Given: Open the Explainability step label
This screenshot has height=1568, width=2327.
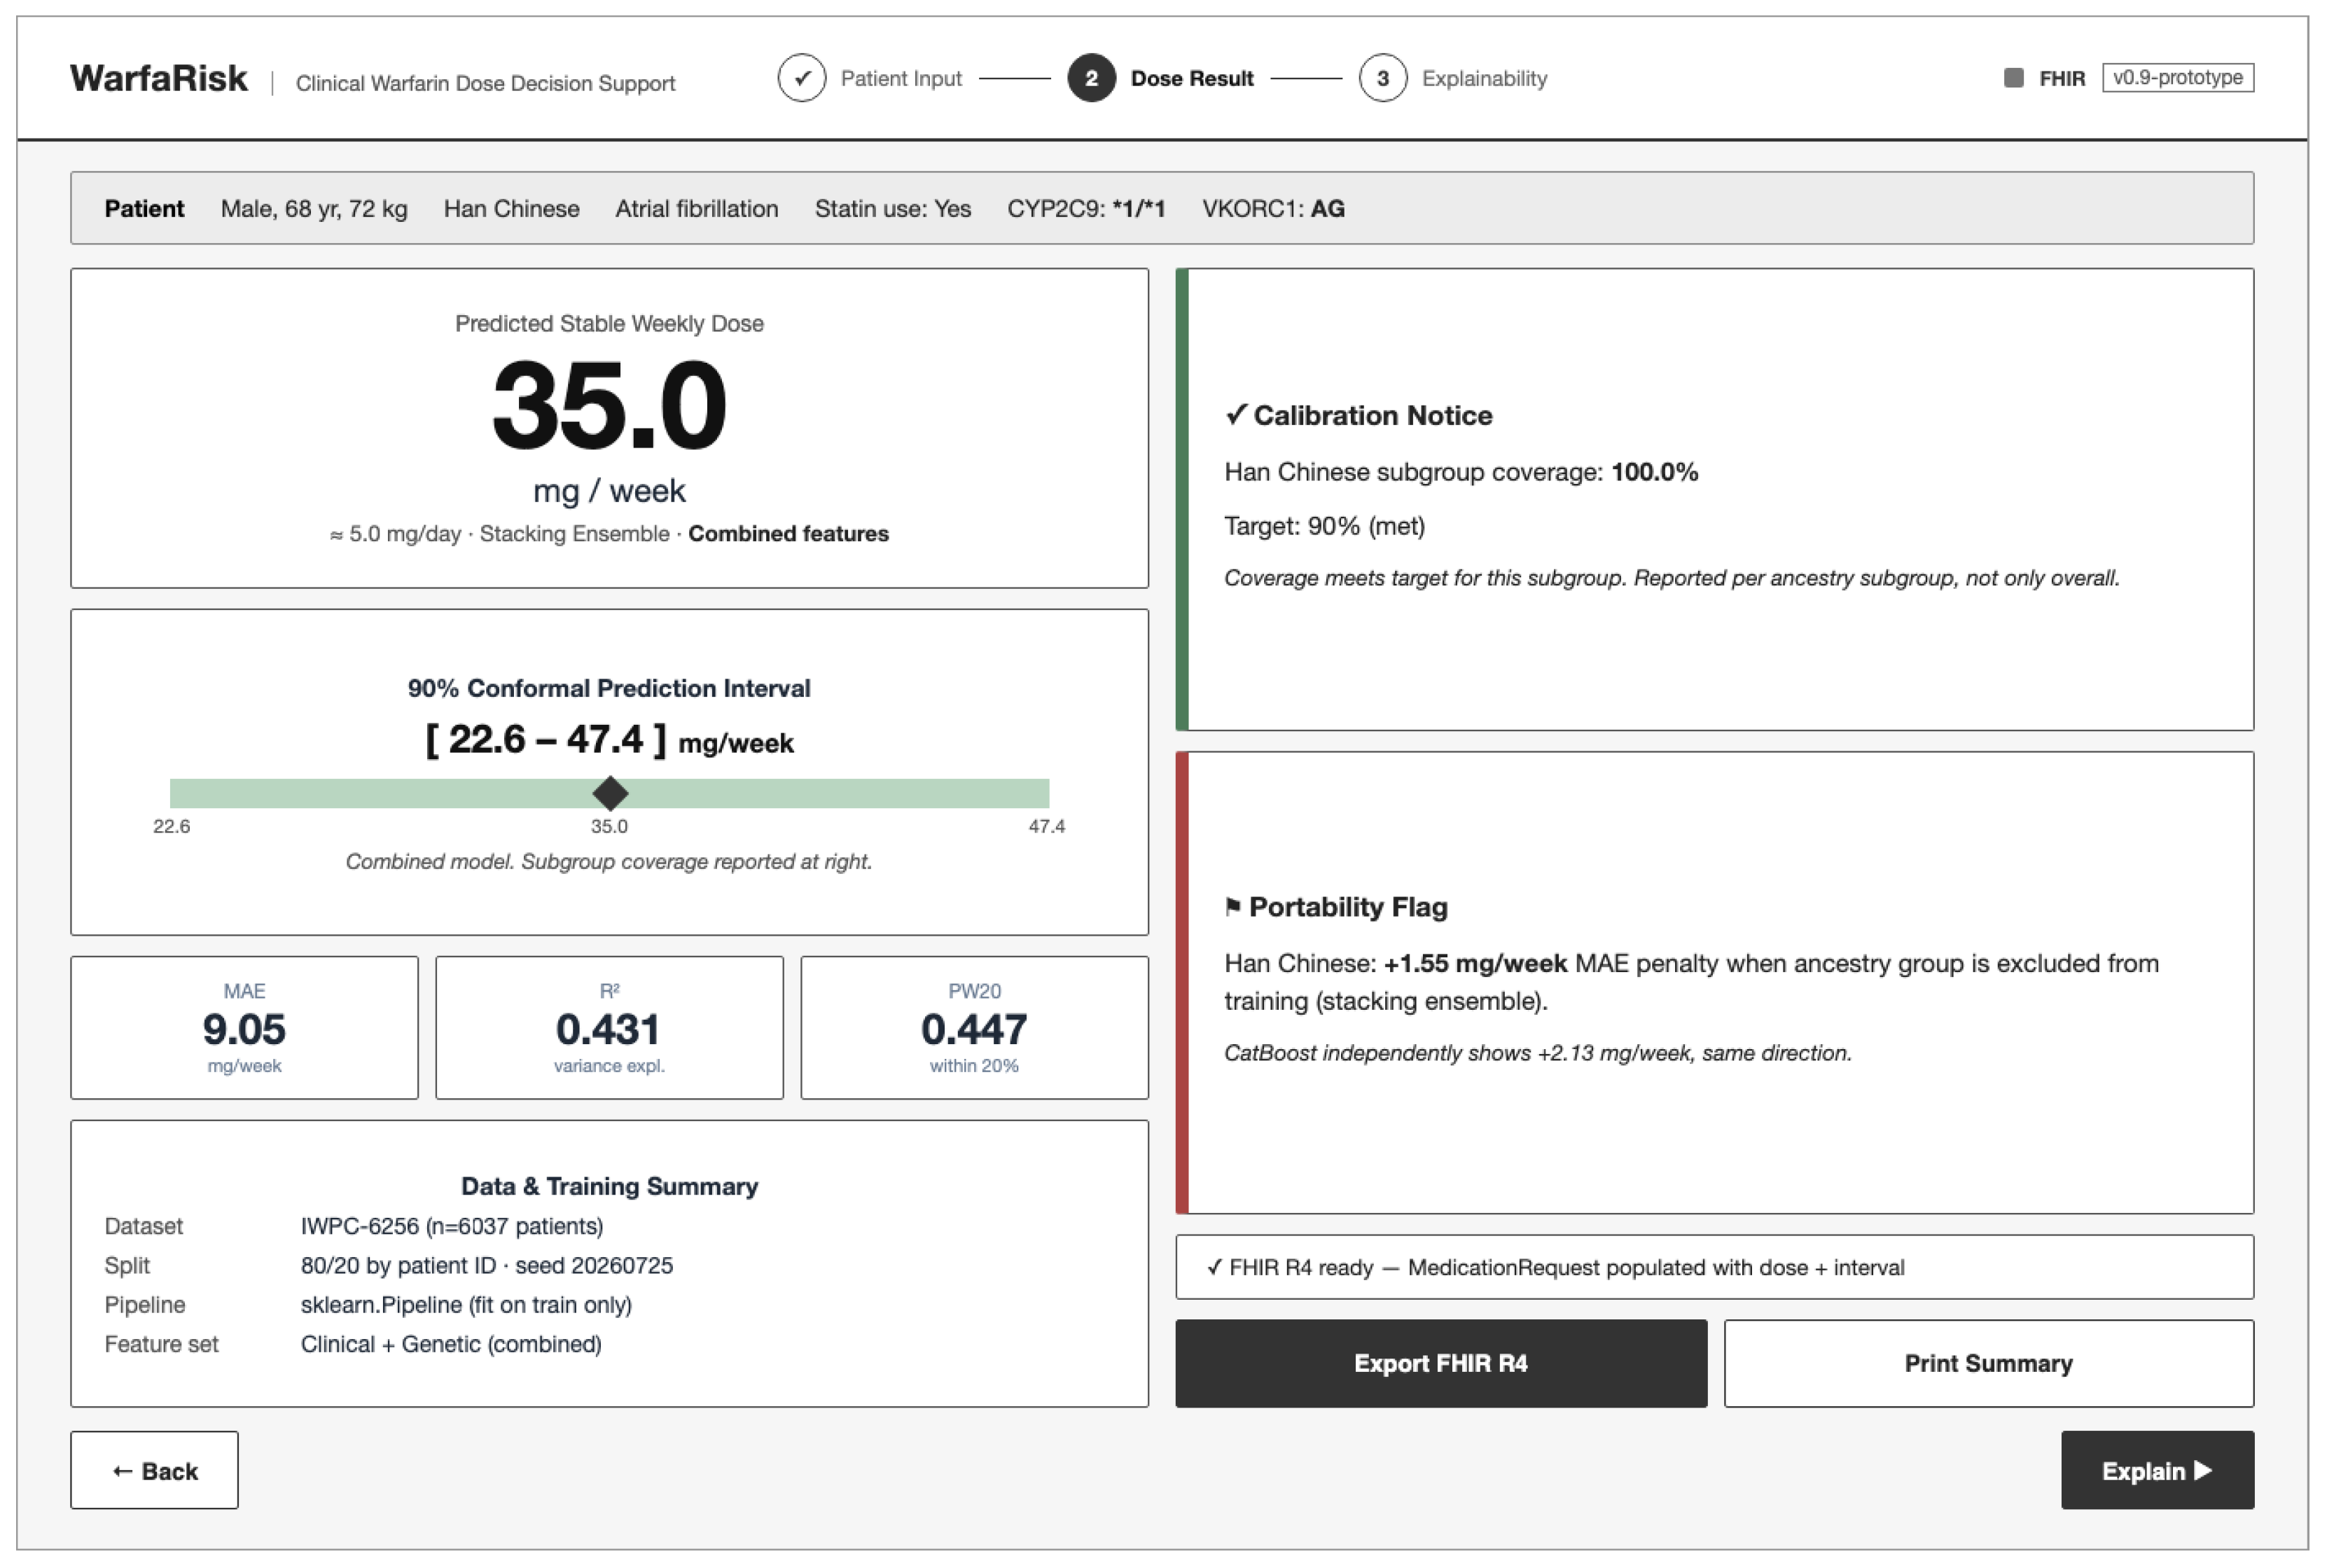Looking at the screenshot, I should pyautogui.click(x=1484, y=78).
